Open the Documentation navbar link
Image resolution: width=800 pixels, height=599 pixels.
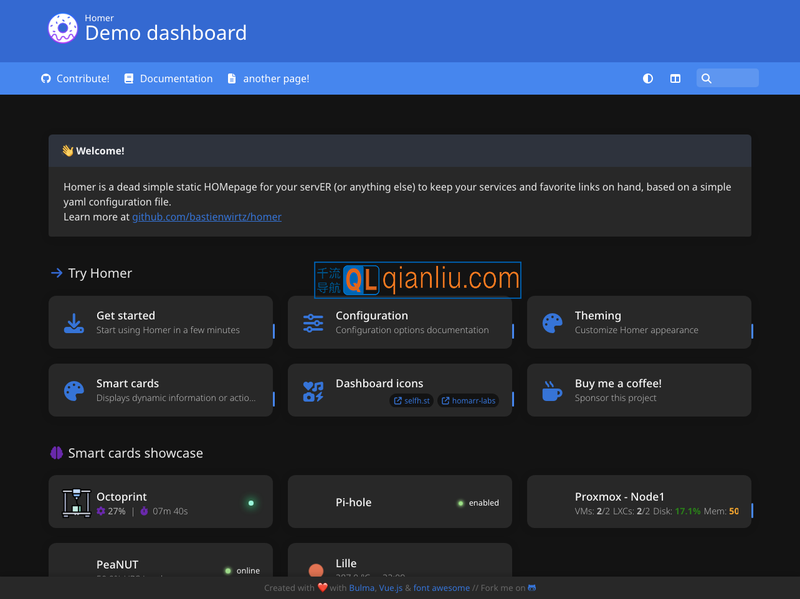[168, 78]
